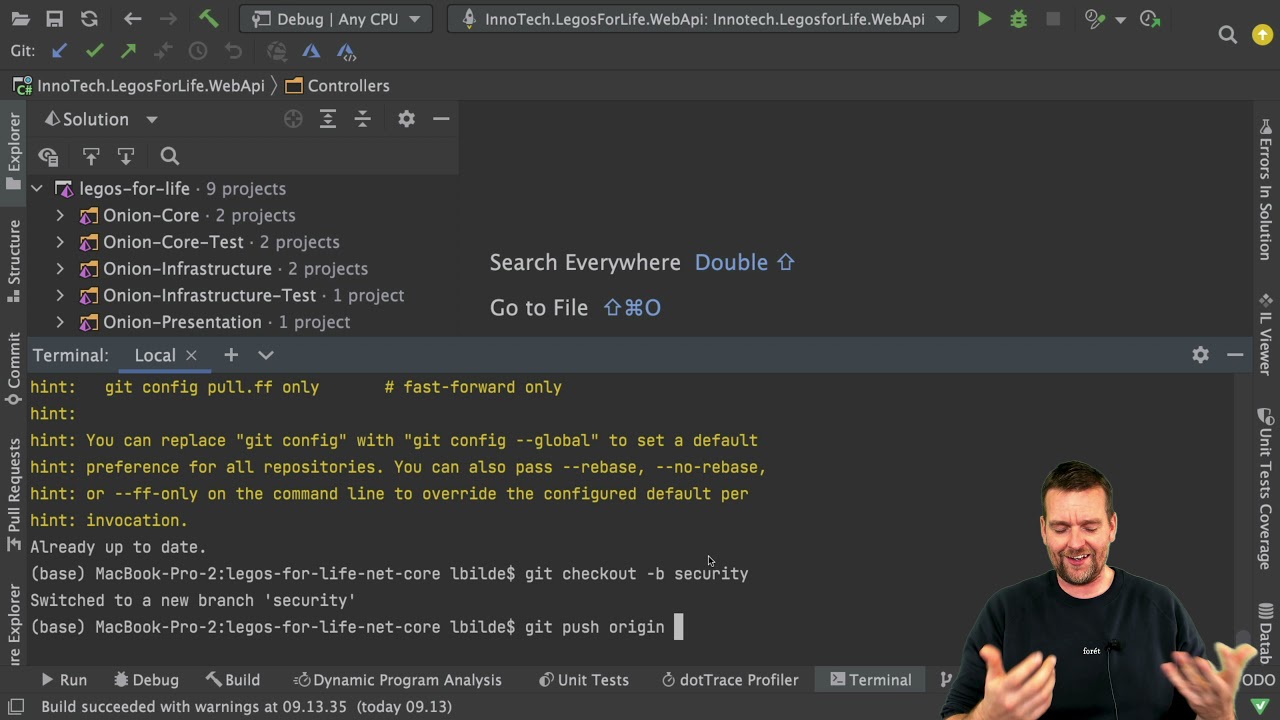The height and width of the screenshot is (720, 1280).
Task: Open the InnoTech.LegosForLife.WebApi run configuration dropdown
Action: click(704, 19)
